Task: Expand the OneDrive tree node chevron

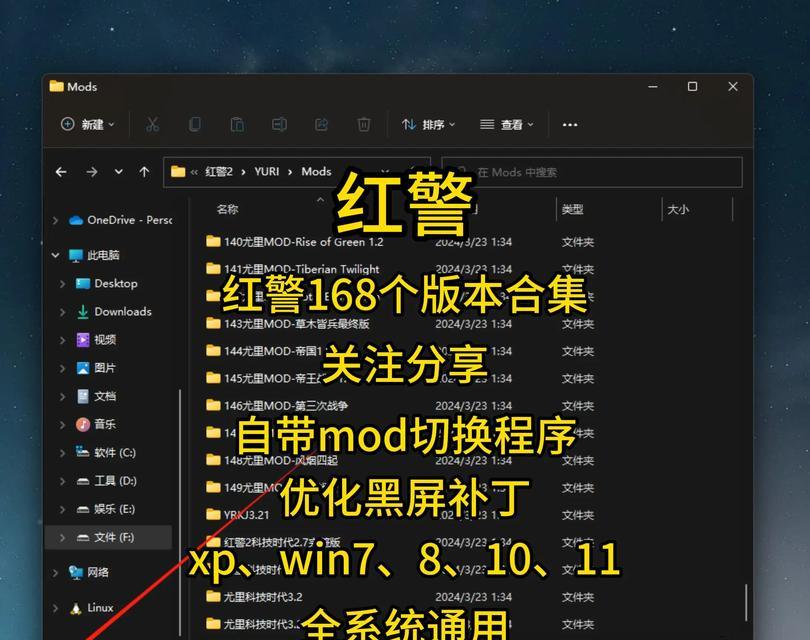Action: click(x=55, y=221)
